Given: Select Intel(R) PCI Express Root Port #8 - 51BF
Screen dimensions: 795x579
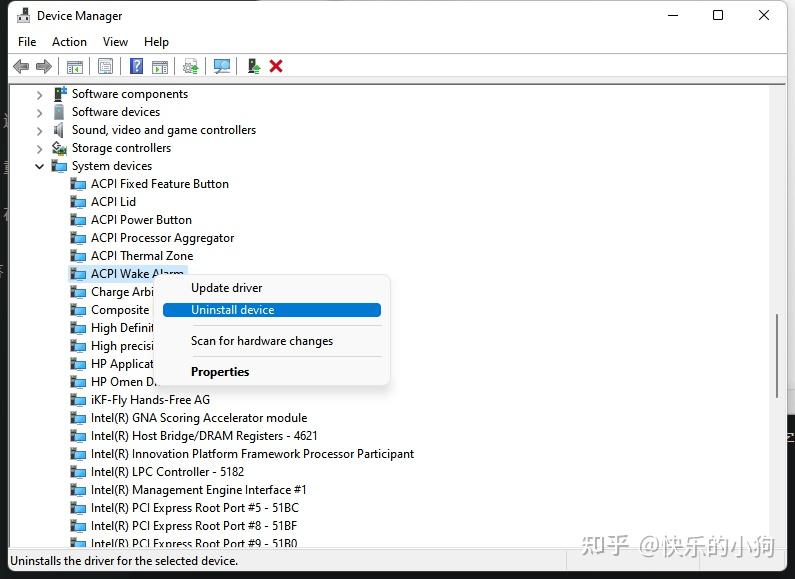Looking at the screenshot, I should coord(194,526).
